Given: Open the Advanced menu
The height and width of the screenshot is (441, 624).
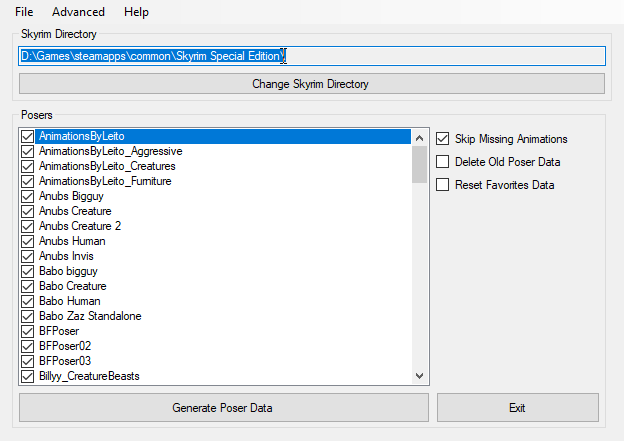Looking at the screenshot, I should (x=78, y=12).
